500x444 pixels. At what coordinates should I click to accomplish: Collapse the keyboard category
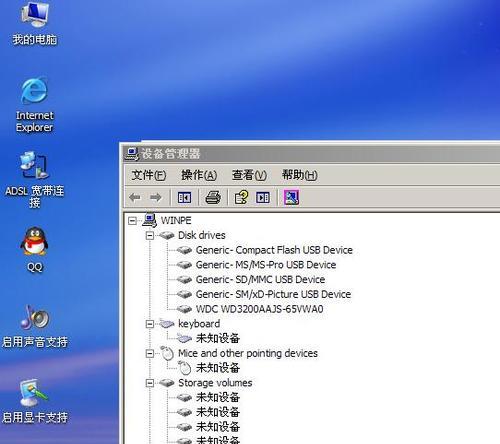pos(150,324)
